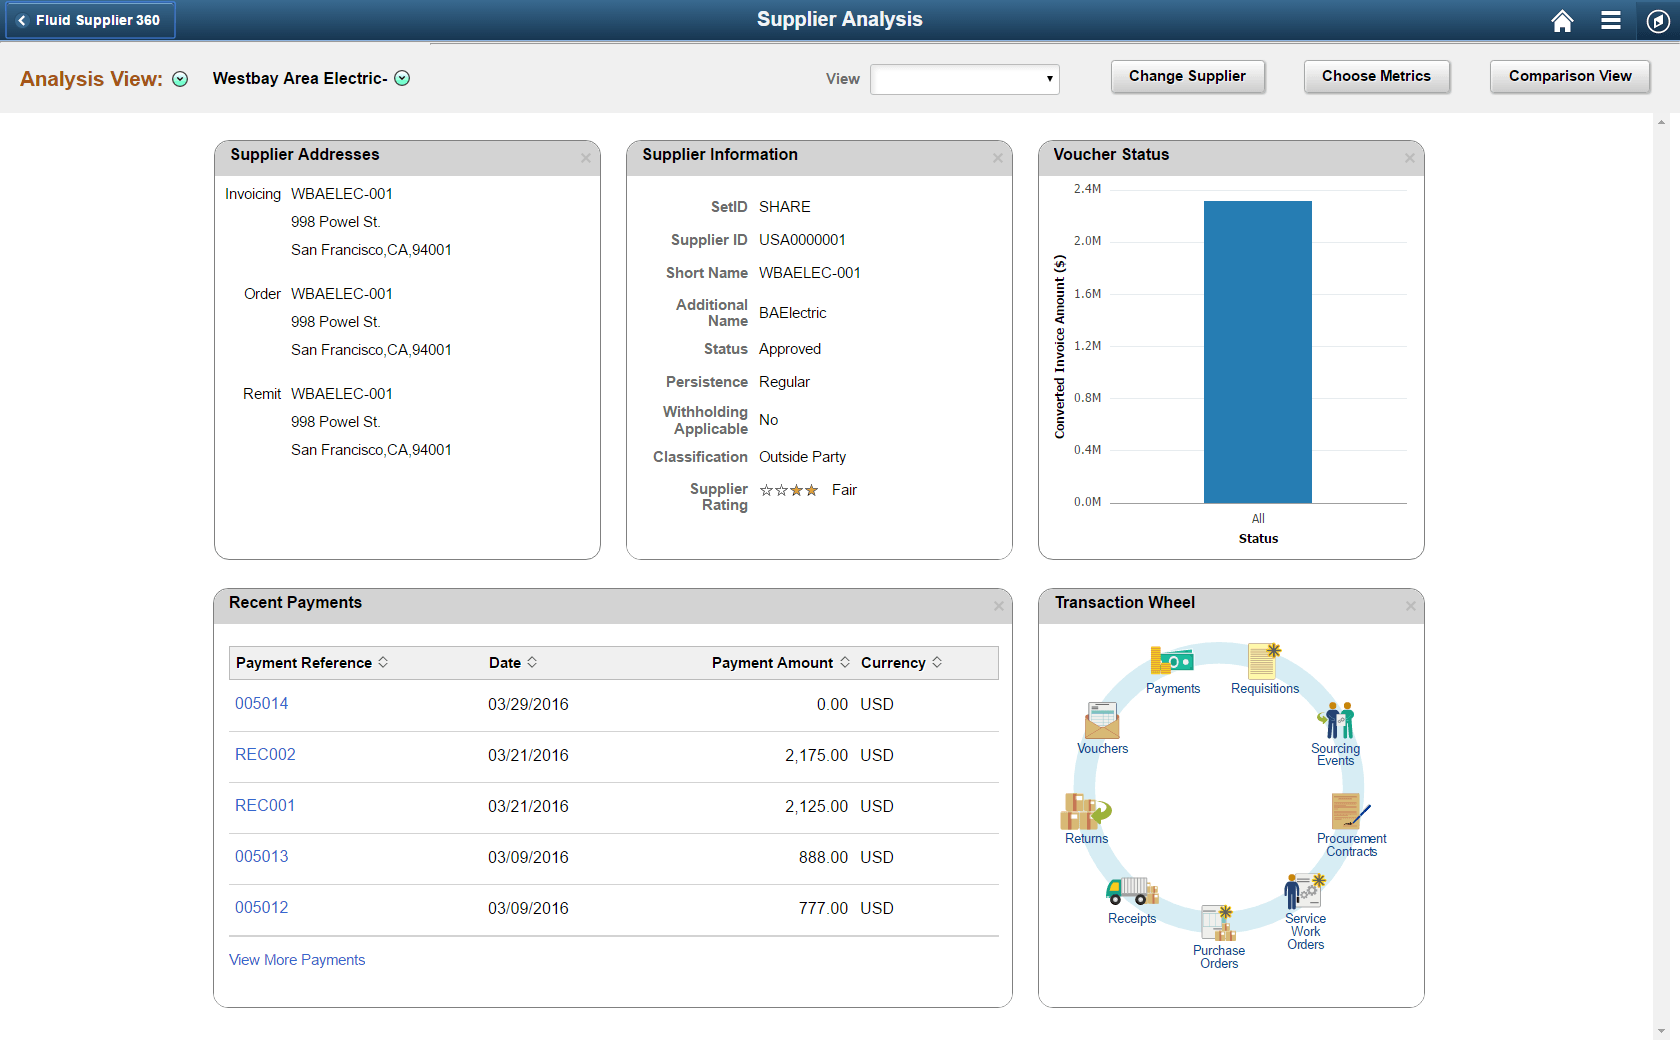
Task: Select the Returns icon in the Transaction Wheel
Action: tap(1086, 812)
